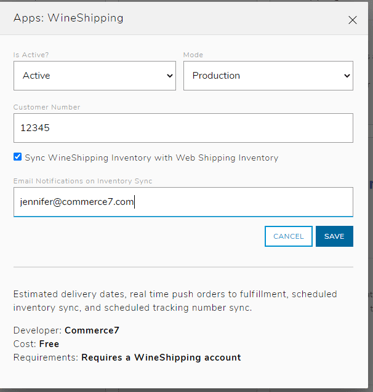Open the Is Active dropdown
Image resolution: width=373 pixels, height=392 pixels.
pos(95,76)
